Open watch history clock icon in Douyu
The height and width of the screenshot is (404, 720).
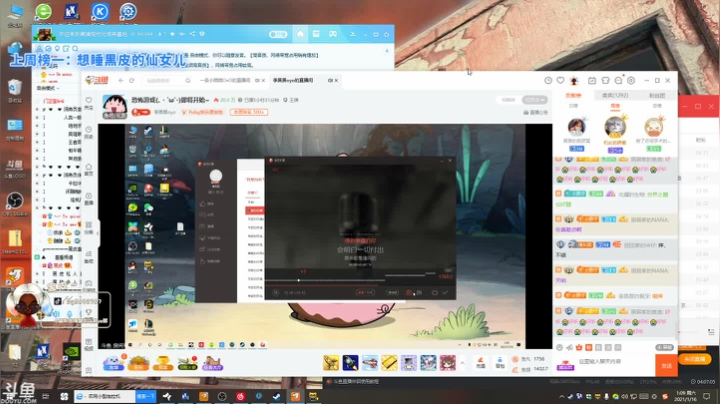click(x=548, y=80)
